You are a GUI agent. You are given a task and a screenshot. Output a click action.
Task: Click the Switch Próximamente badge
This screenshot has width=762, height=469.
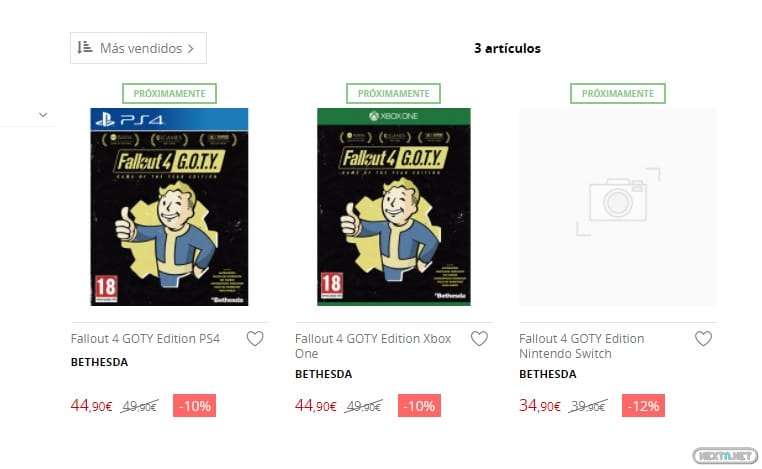pos(618,93)
